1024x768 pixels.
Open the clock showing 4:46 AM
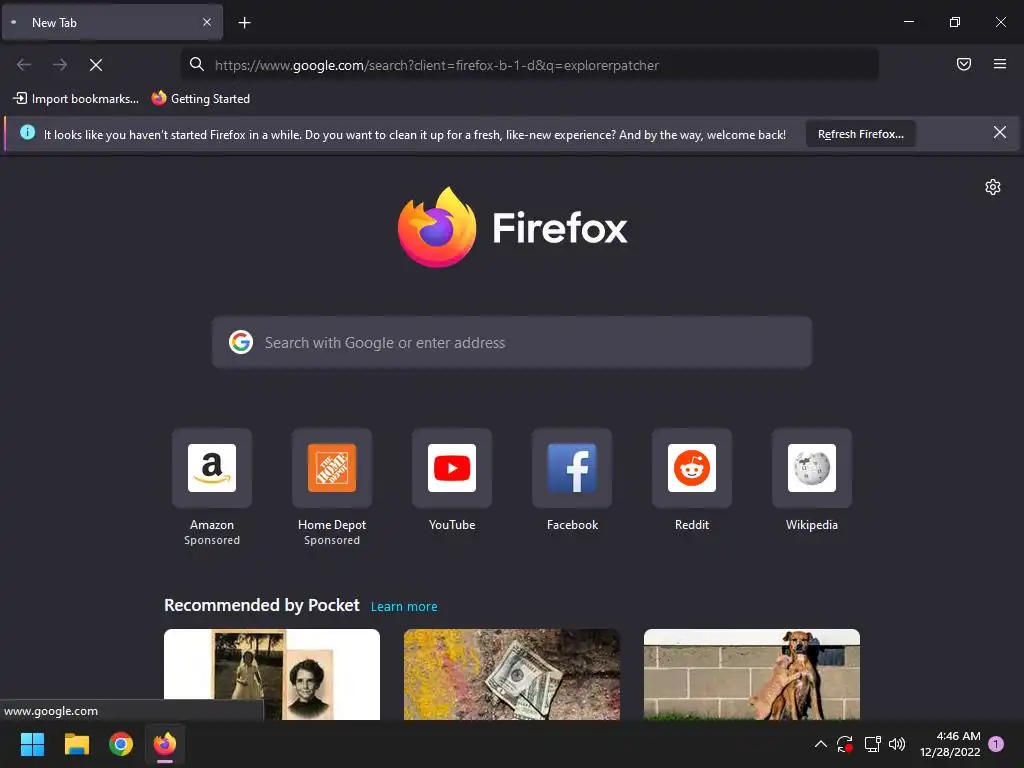tap(950, 744)
